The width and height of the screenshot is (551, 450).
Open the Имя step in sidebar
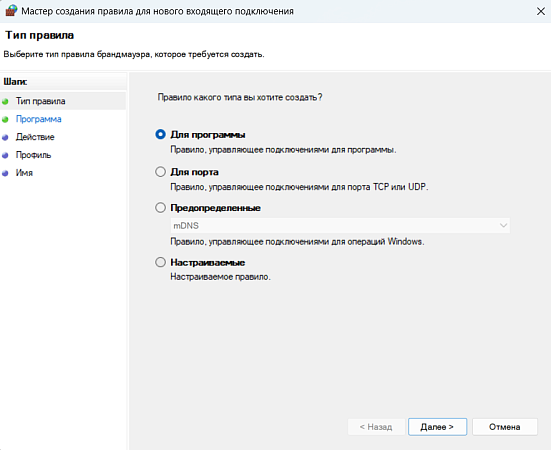[24, 173]
